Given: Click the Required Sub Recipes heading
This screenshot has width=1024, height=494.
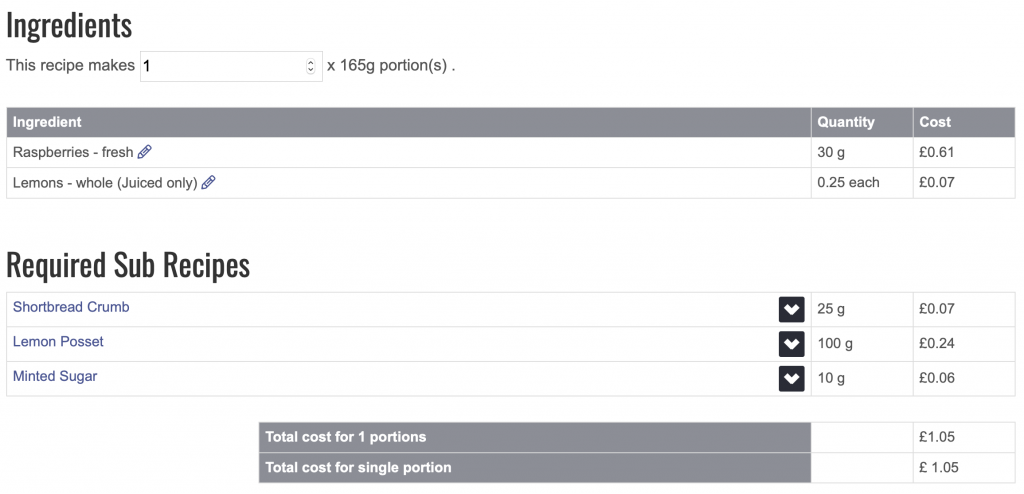Looking at the screenshot, I should click(x=128, y=265).
